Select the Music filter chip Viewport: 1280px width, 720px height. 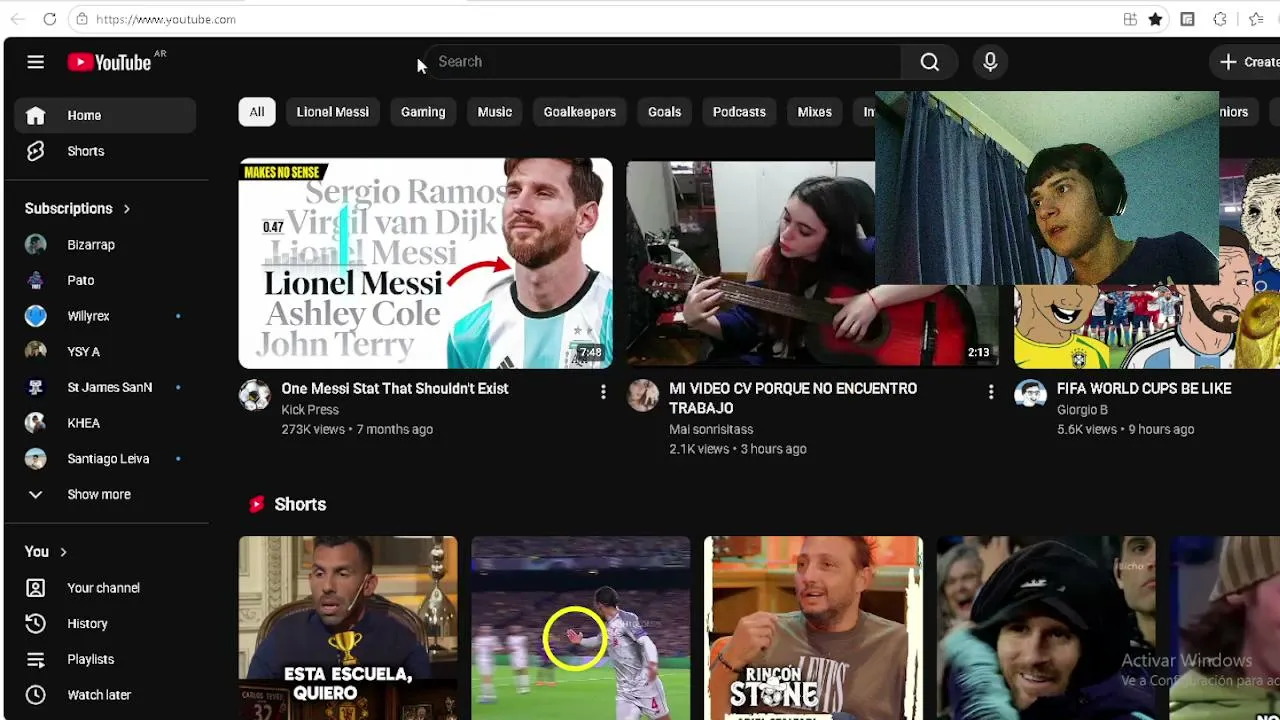coord(495,112)
